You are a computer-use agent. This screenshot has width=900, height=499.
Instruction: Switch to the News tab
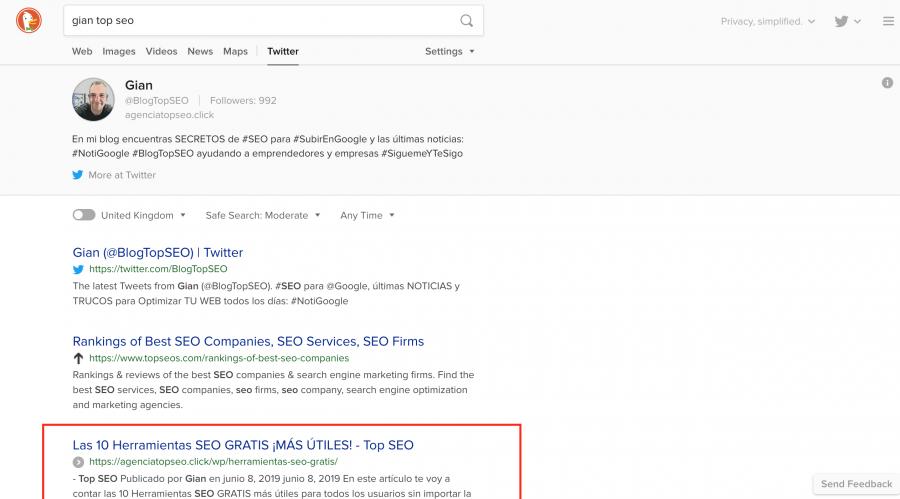tap(200, 51)
